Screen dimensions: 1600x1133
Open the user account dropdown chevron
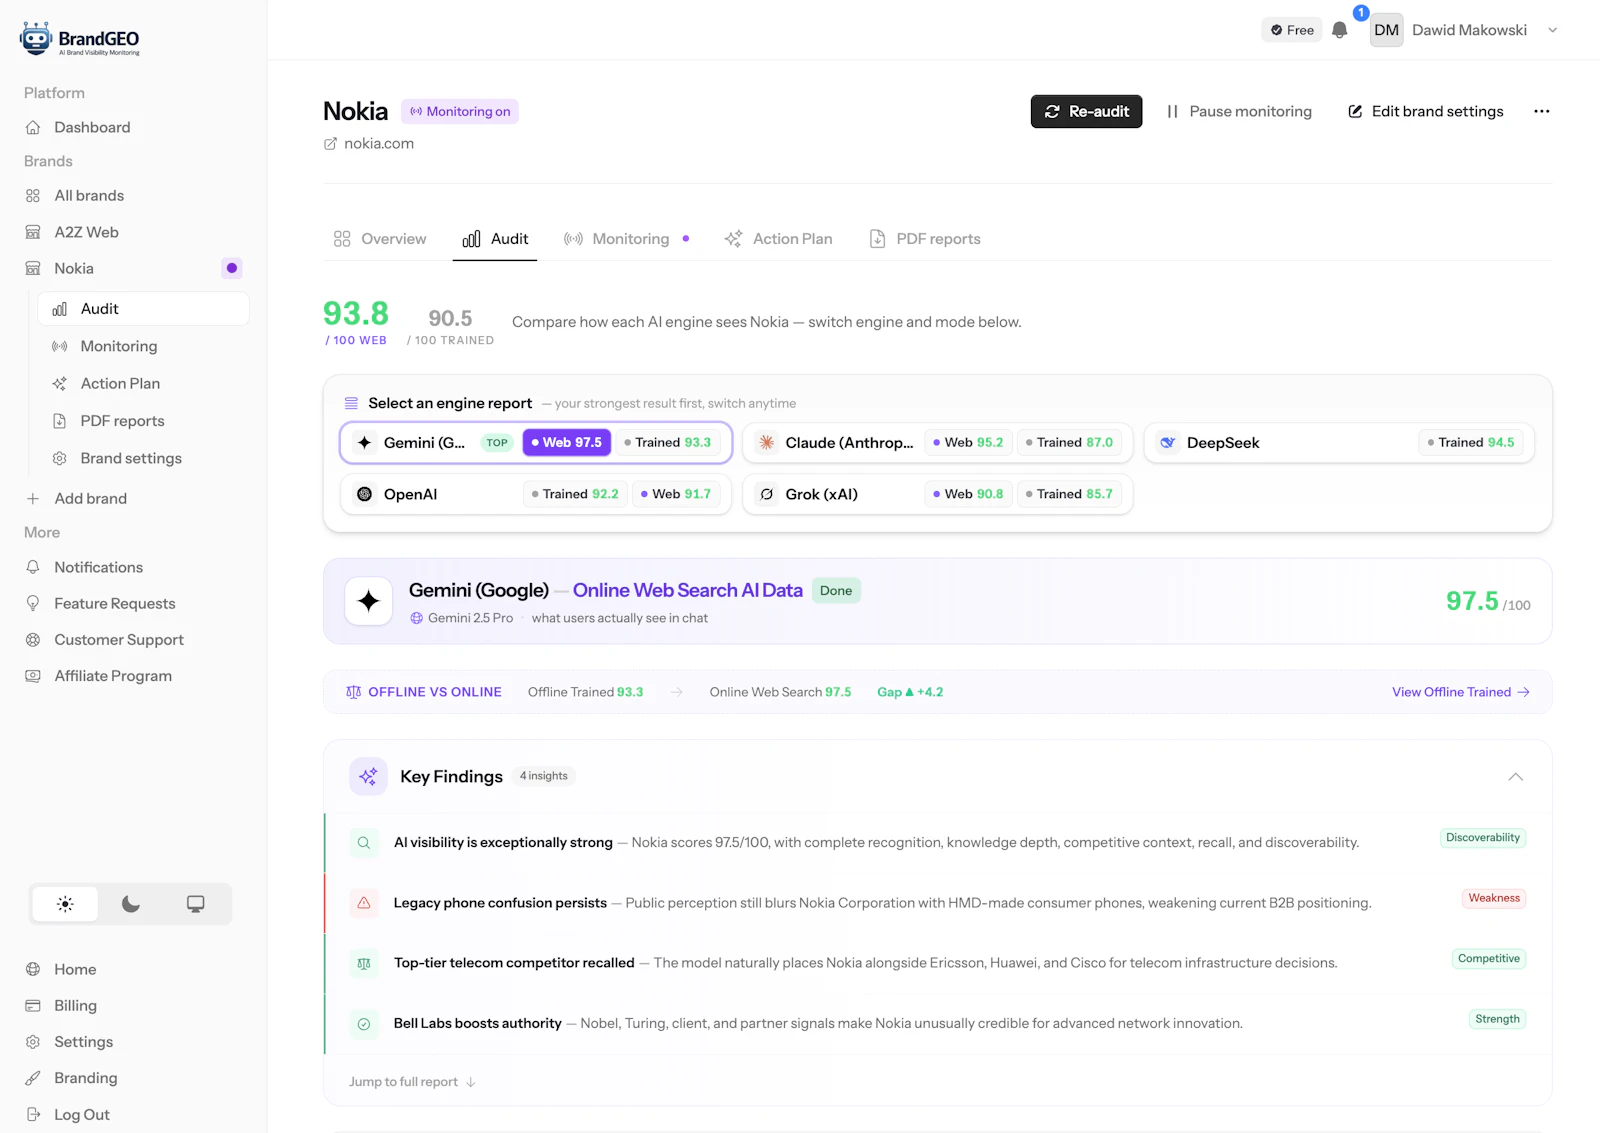click(x=1553, y=30)
